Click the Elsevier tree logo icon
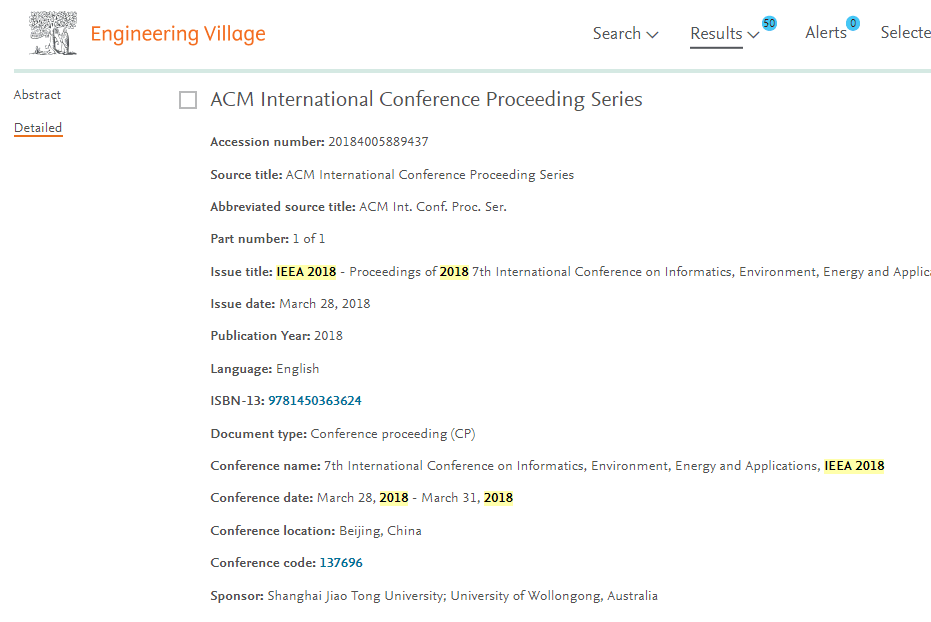 53,33
